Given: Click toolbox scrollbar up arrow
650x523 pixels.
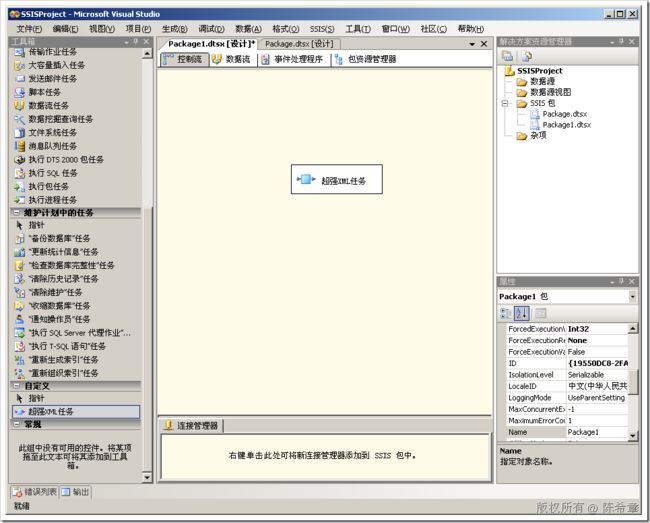Looking at the screenshot, I should point(147,53).
